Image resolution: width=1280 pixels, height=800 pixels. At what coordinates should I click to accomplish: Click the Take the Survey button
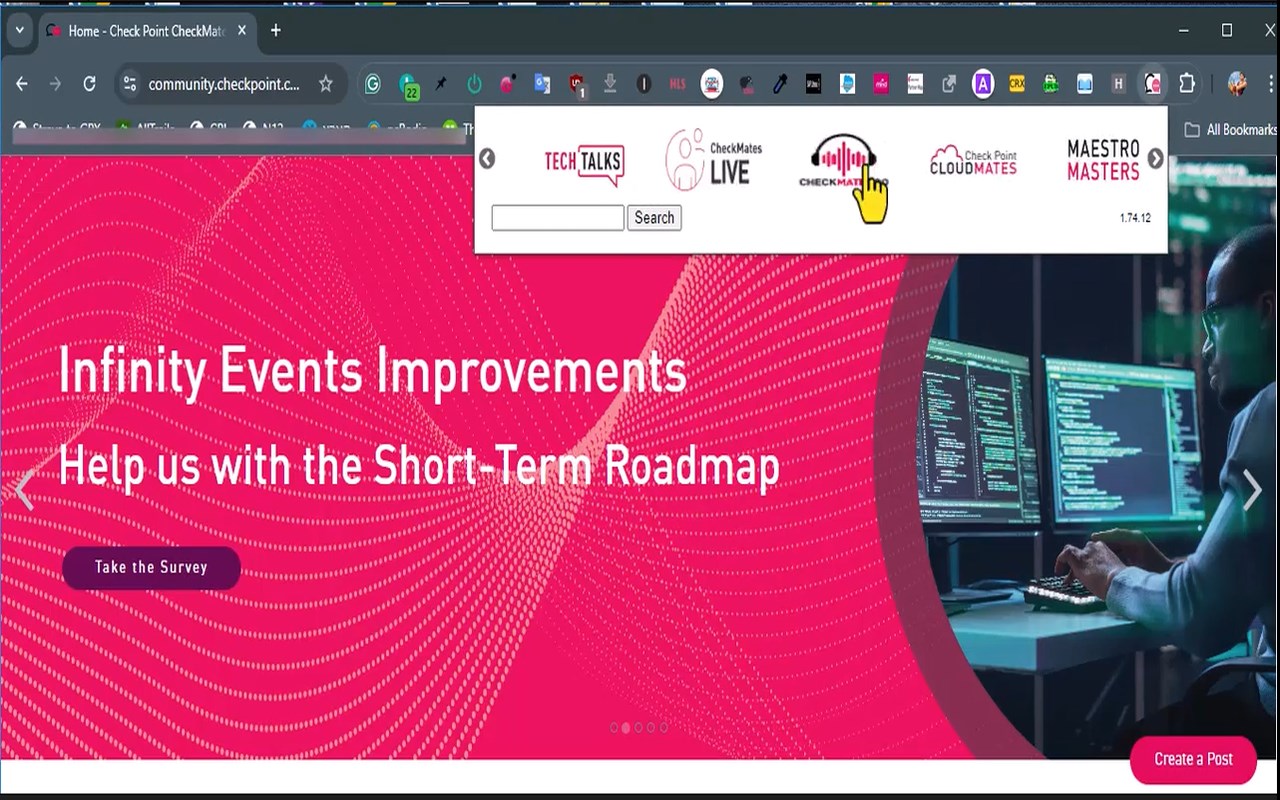151,567
